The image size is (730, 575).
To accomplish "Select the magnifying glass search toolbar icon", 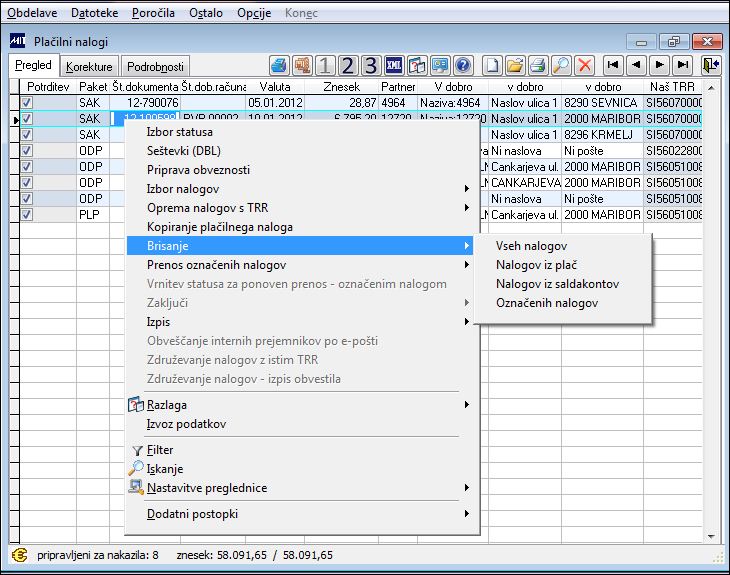I will (x=561, y=65).
